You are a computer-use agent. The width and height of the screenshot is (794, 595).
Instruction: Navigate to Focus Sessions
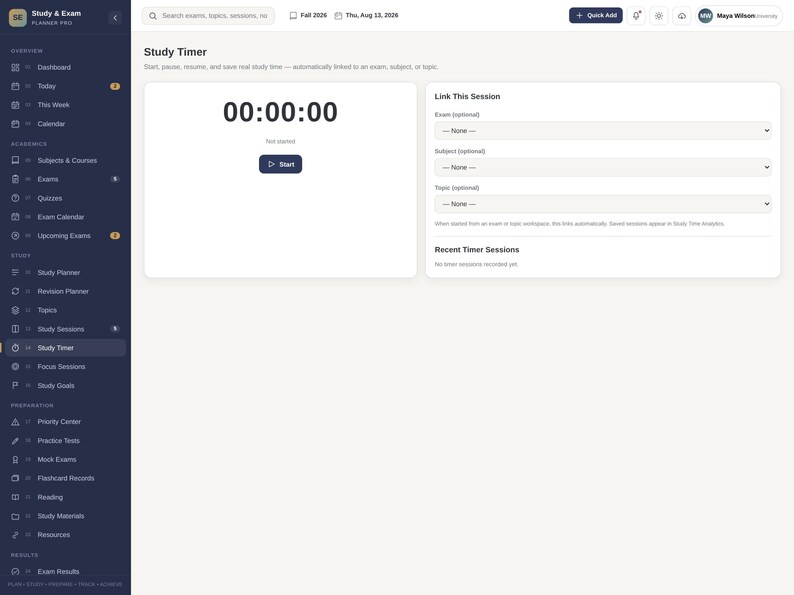65,367
